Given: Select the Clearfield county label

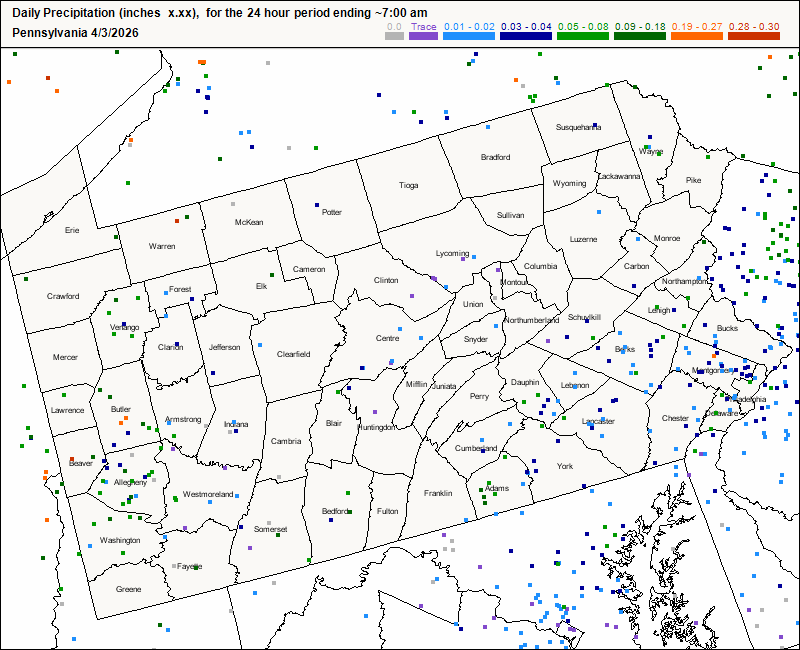Looking at the screenshot, I should [294, 354].
